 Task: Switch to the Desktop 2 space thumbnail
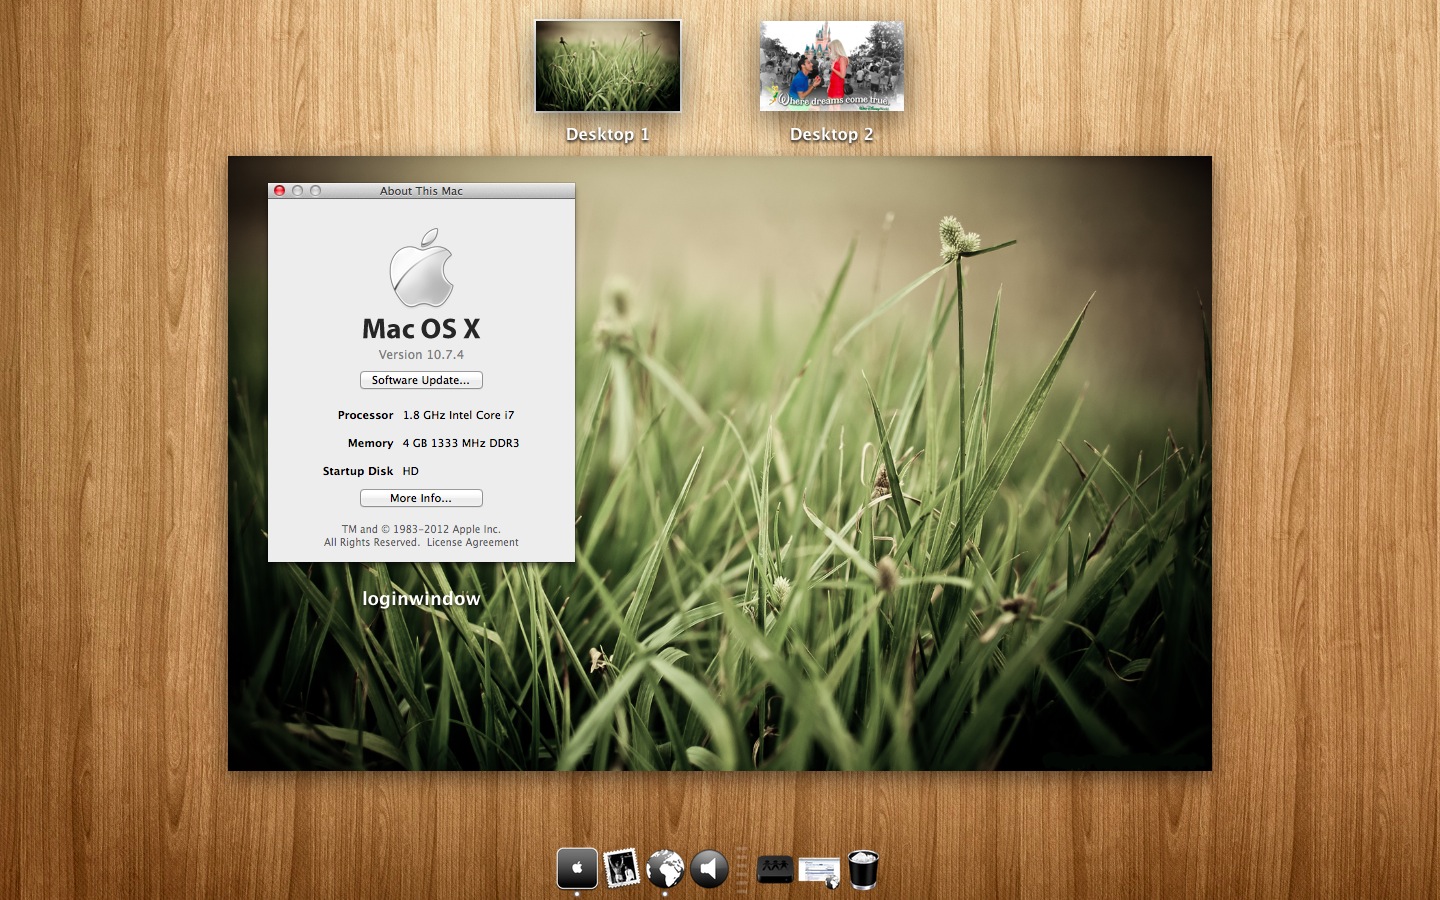(832, 66)
